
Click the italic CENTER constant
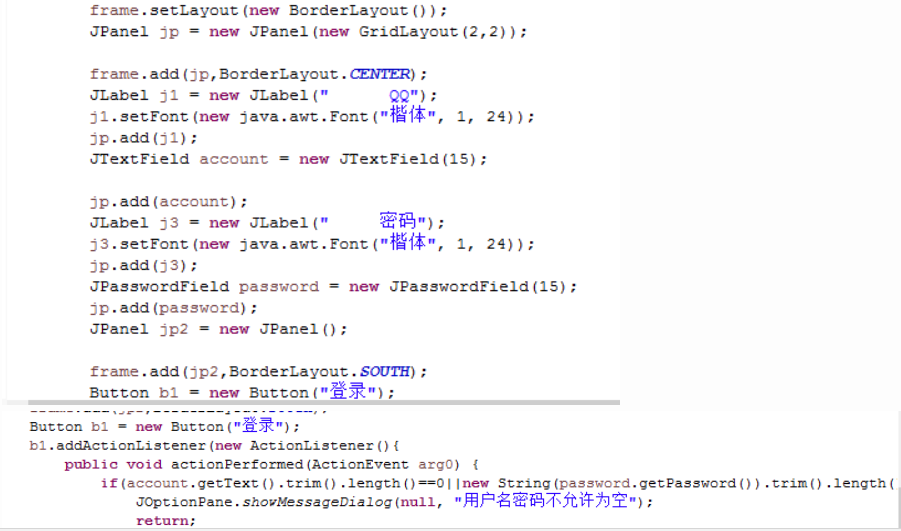point(380,74)
